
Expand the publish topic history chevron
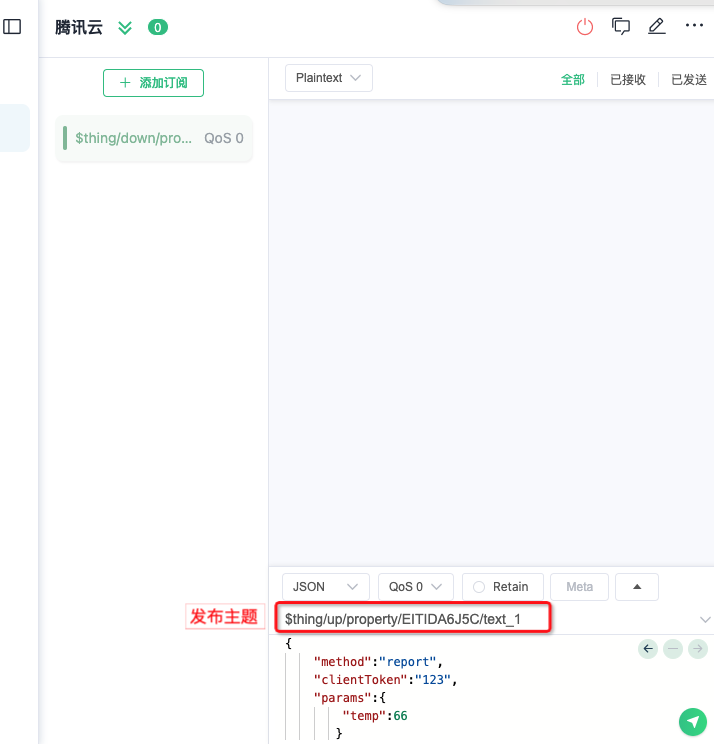point(705,620)
